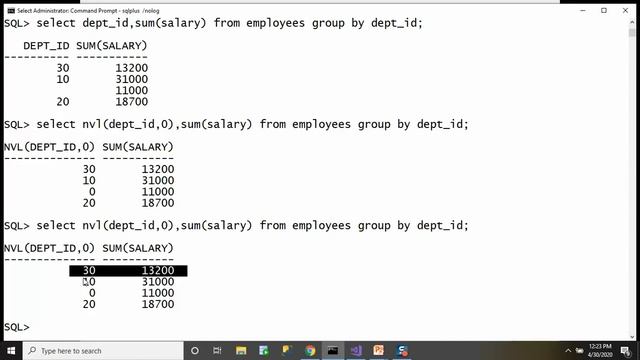Click the DEPT_ID column header
Image resolution: width=640 pixels, height=360 pixels.
[46, 46]
